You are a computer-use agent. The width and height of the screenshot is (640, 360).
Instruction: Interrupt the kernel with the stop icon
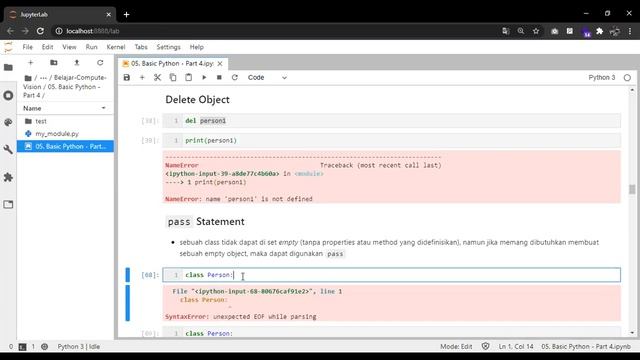click(219, 78)
